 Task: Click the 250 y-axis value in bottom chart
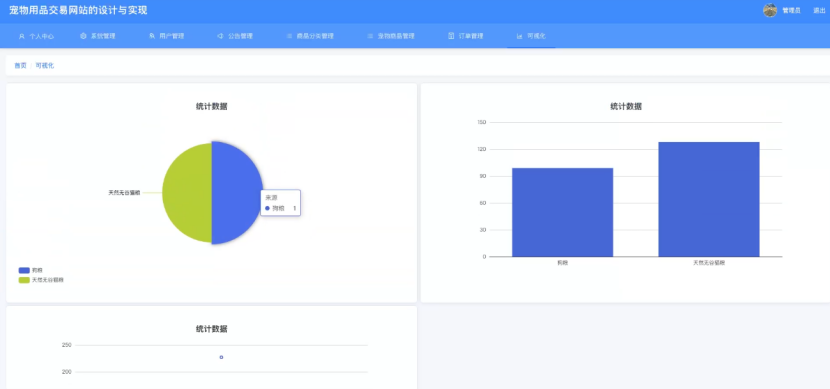click(x=67, y=345)
